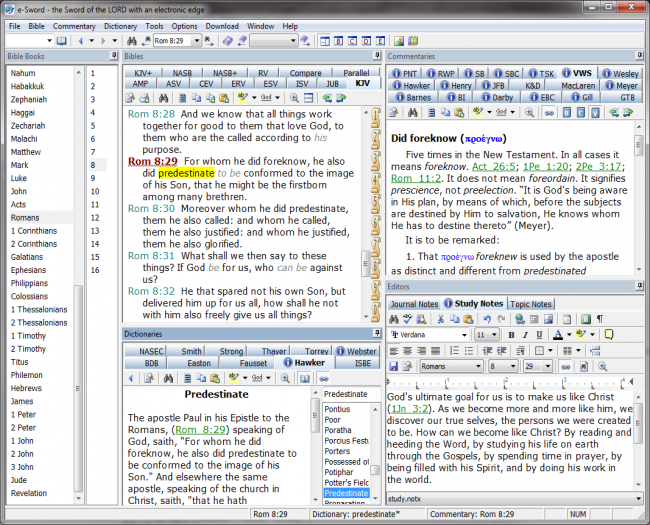Click the binoculars search icon in main toolbar
Viewport: 650px width, 525px height.
coord(132,41)
